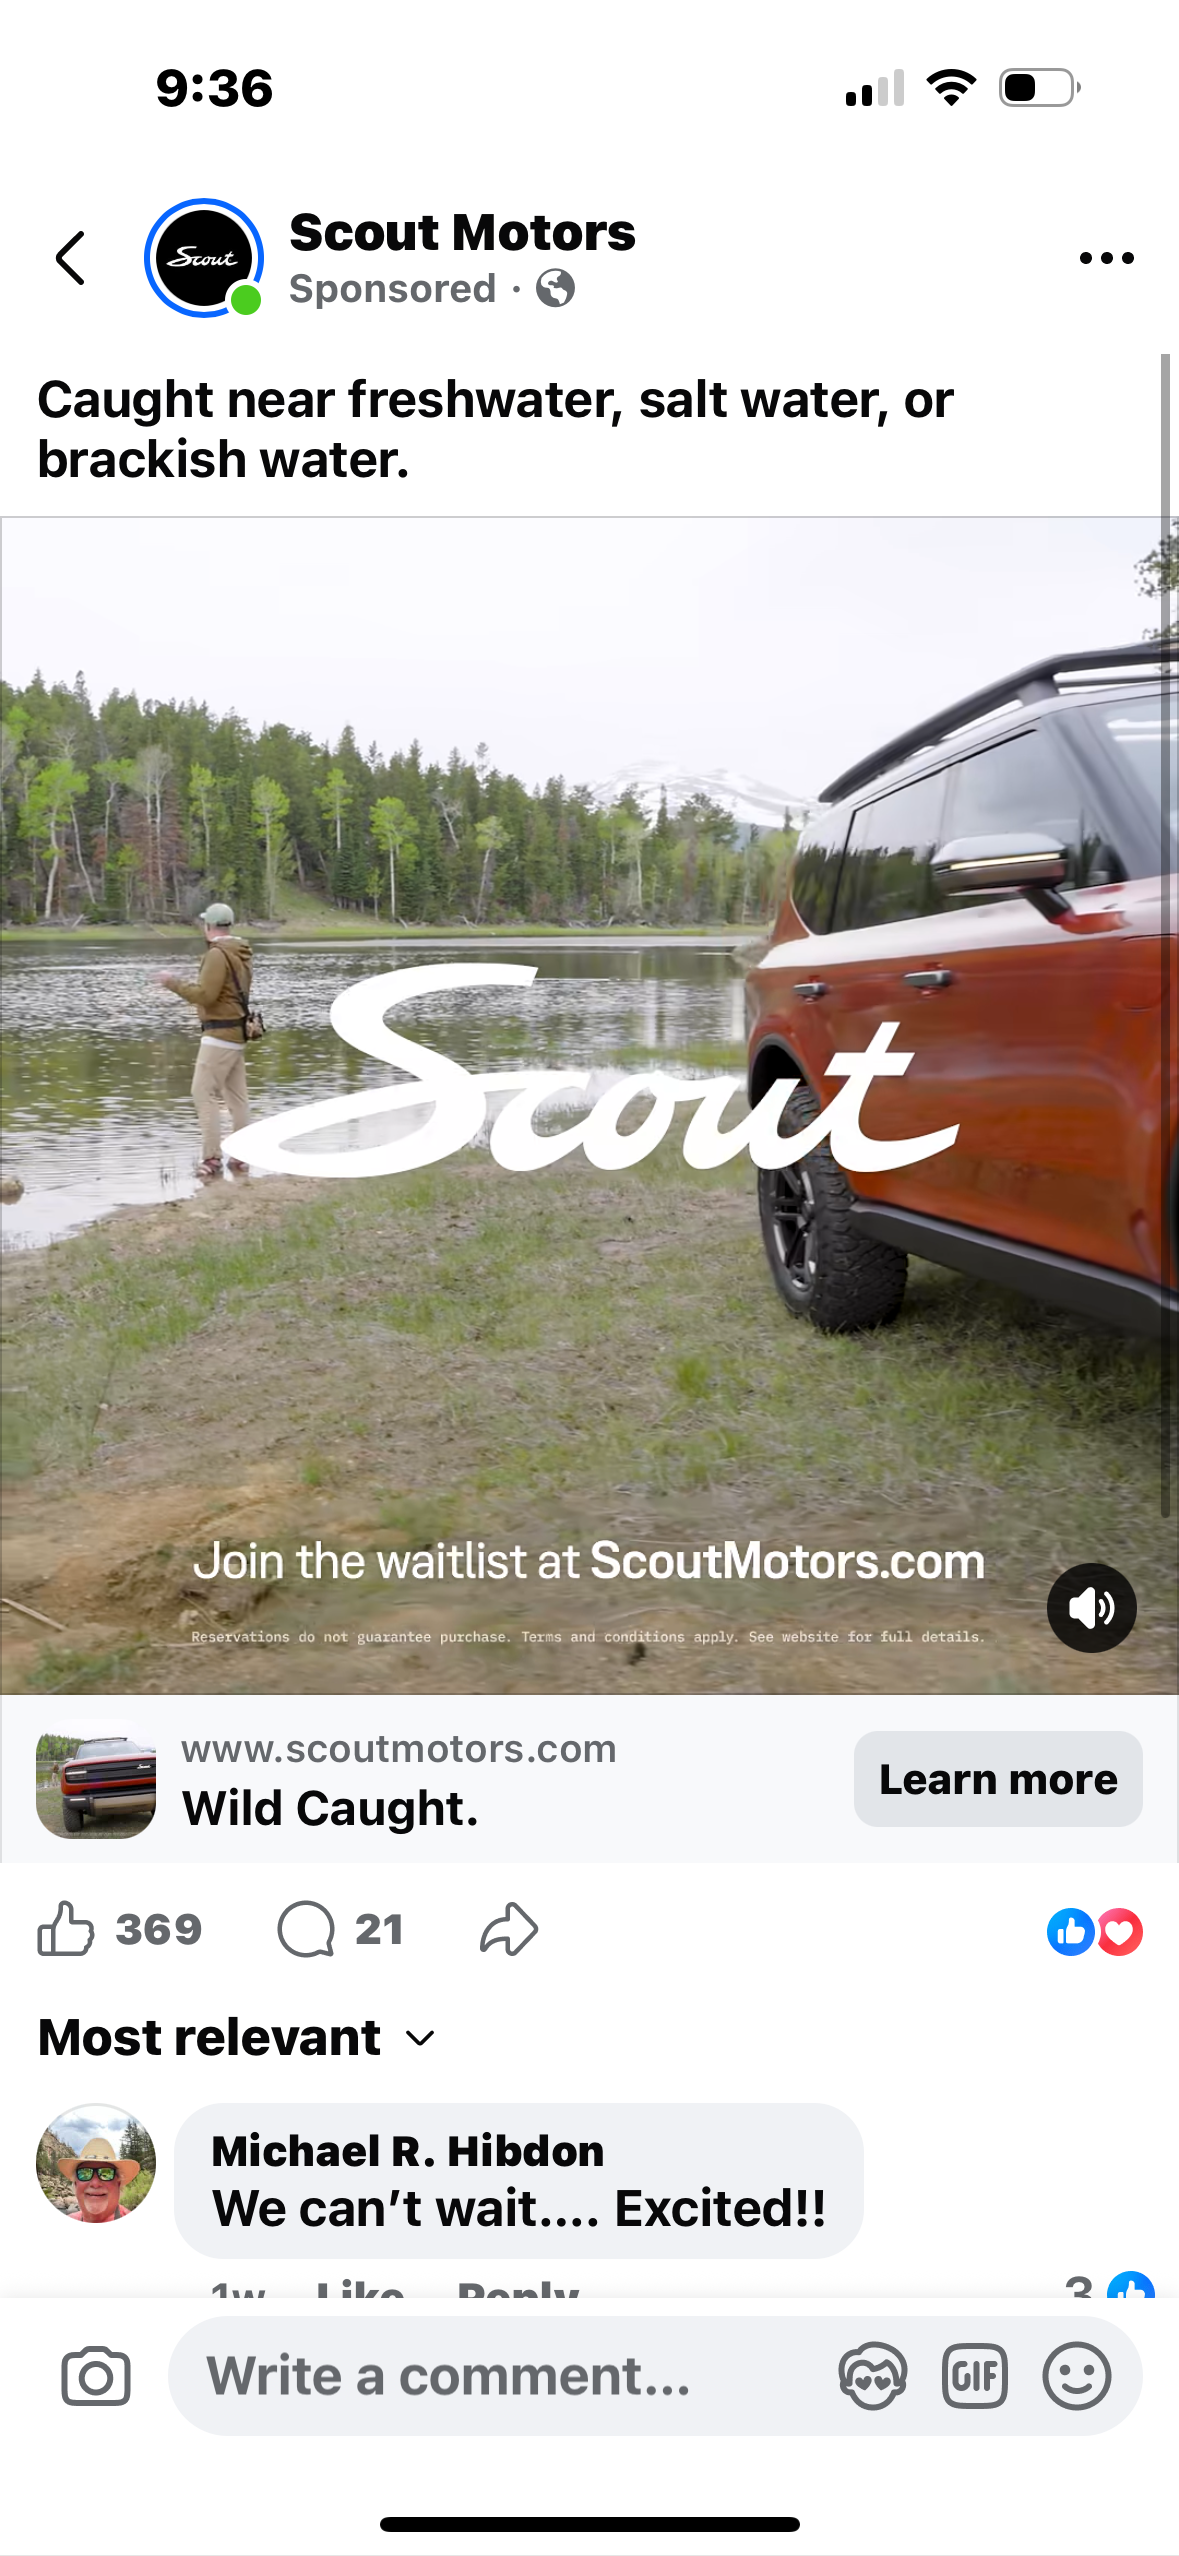This screenshot has width=1179, height=2556.
Task: Click the Learn more button
Action: tap(998, 1779)
